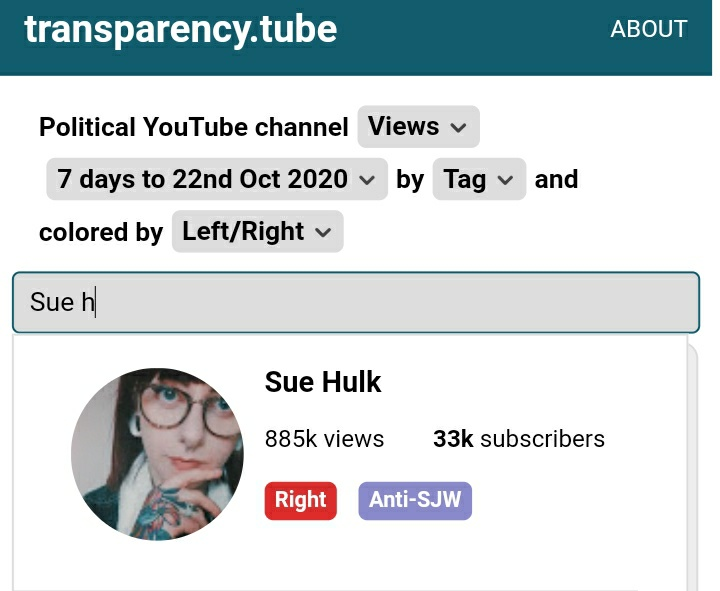Viewport: 720px width, 591px height.
Task: Click the 33k subscribers statistic
Action: [519, 439]
